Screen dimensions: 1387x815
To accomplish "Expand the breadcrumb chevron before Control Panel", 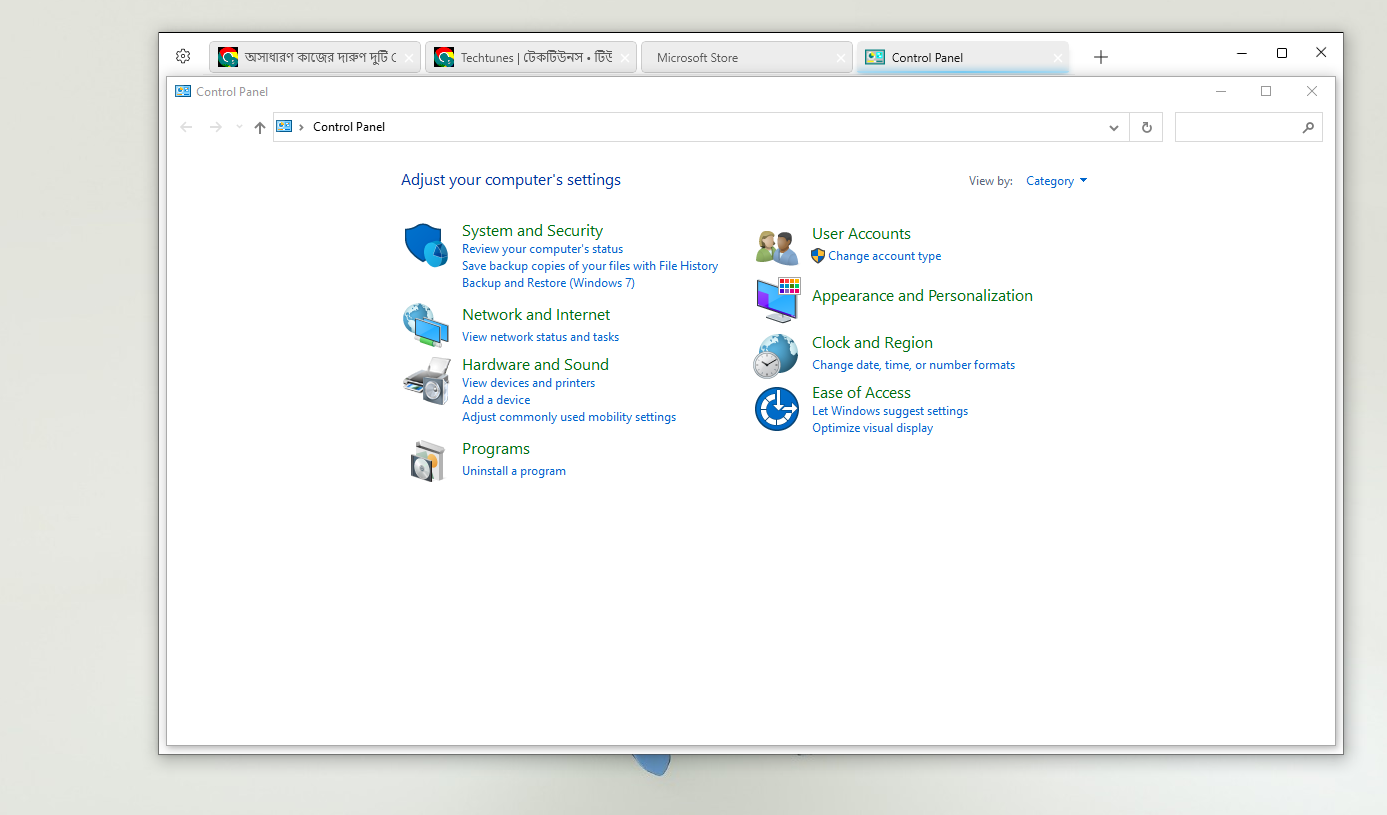I will [301, 127].
